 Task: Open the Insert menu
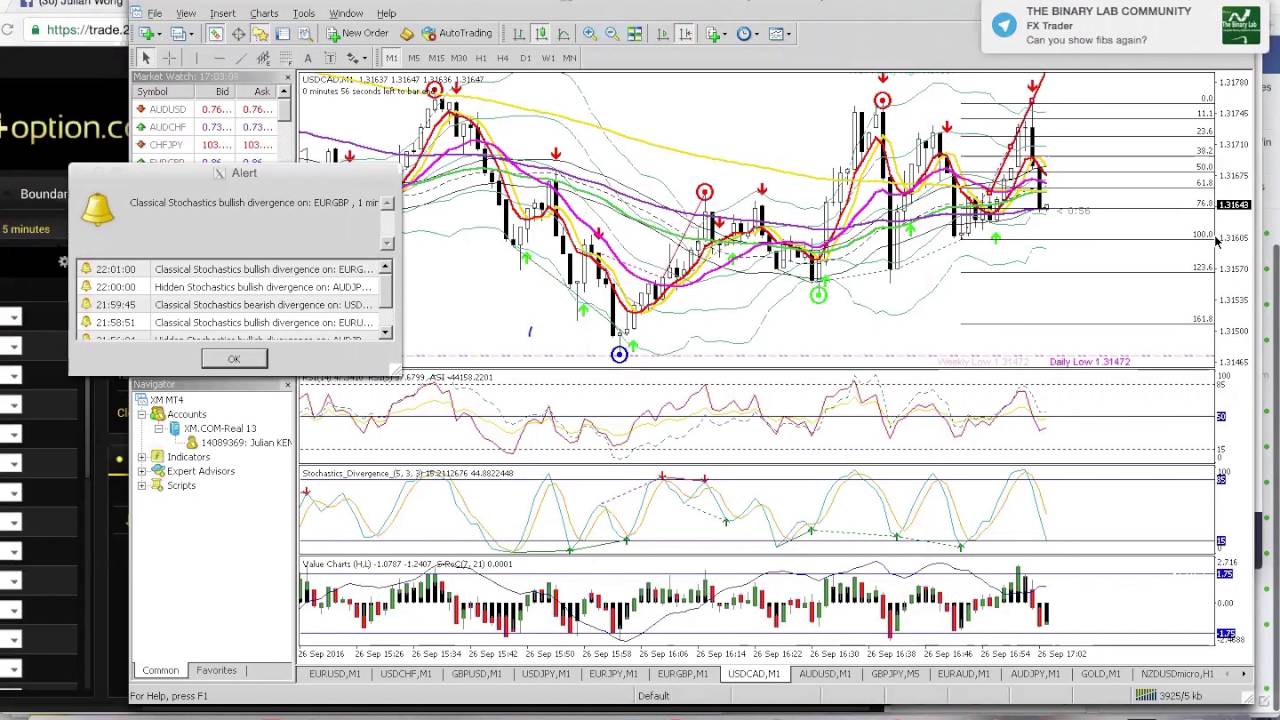point(223,13)
